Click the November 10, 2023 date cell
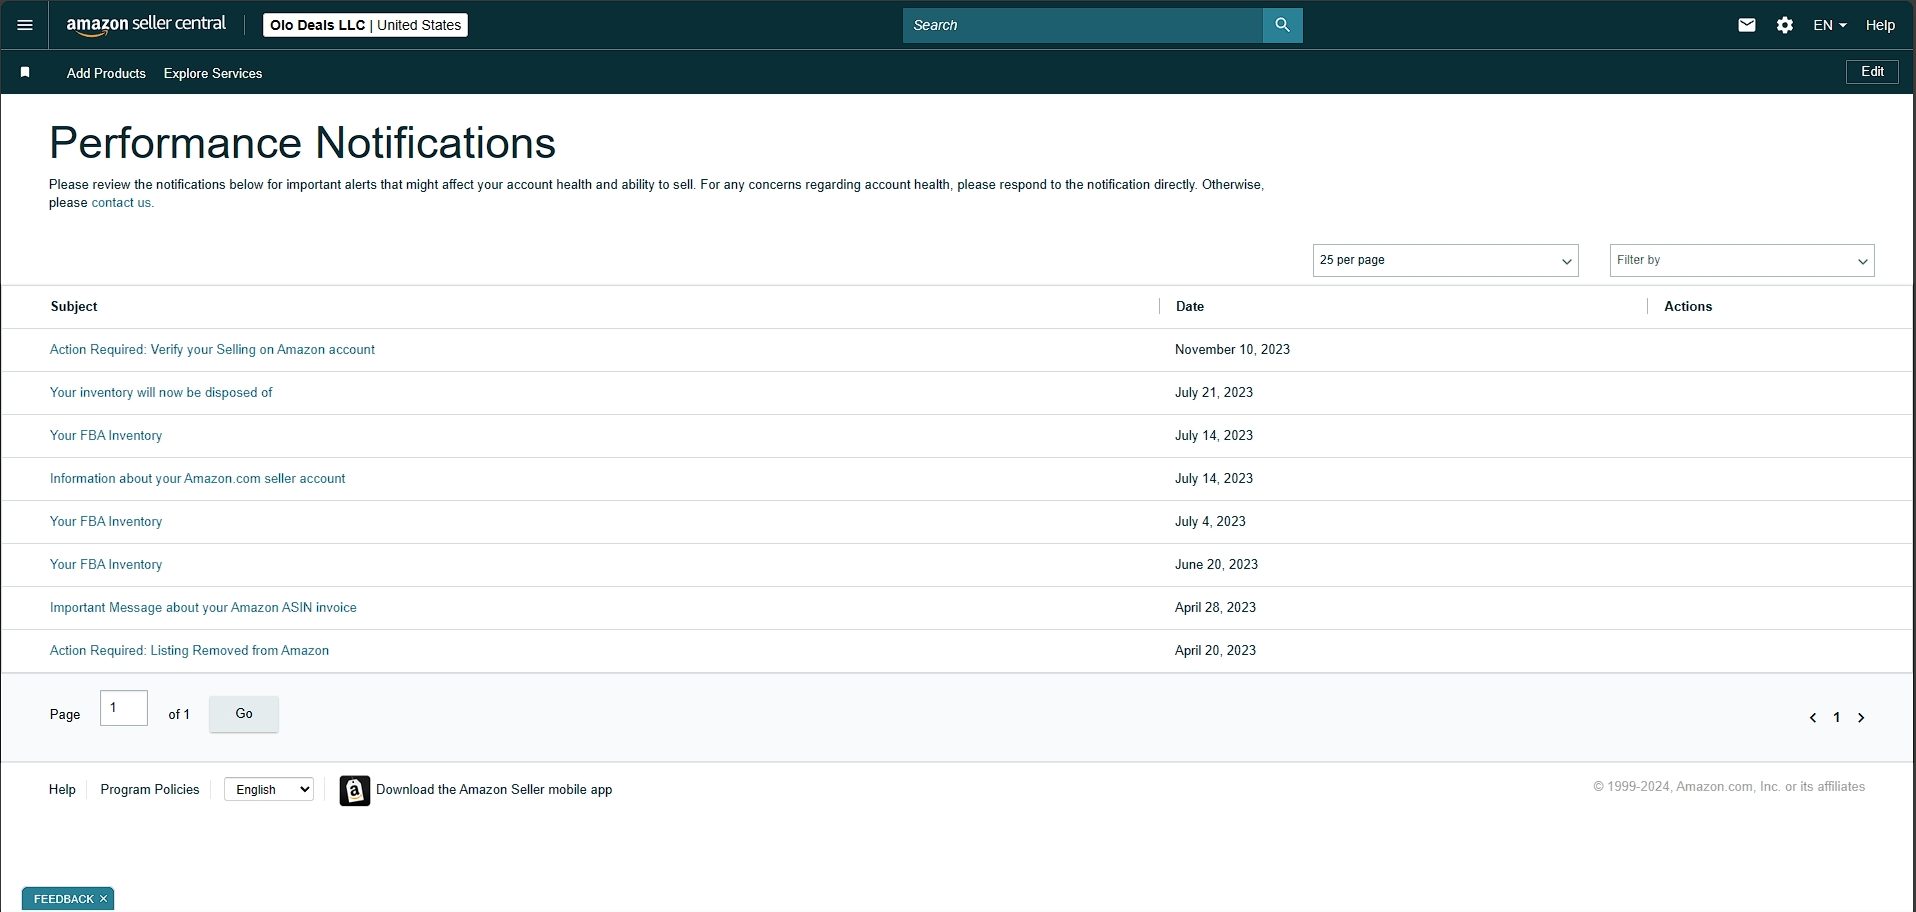Screen dimensions: 1916x912 click(1232, 350)
